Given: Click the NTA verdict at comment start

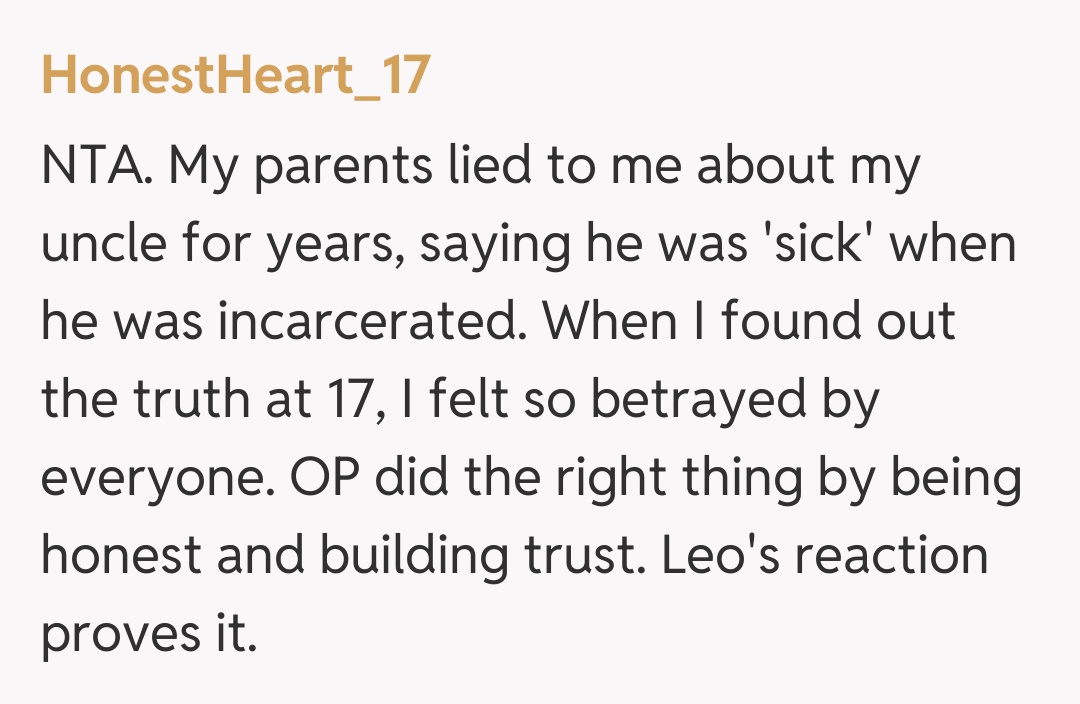Looking at the screenshot, I should pos(97,168).
